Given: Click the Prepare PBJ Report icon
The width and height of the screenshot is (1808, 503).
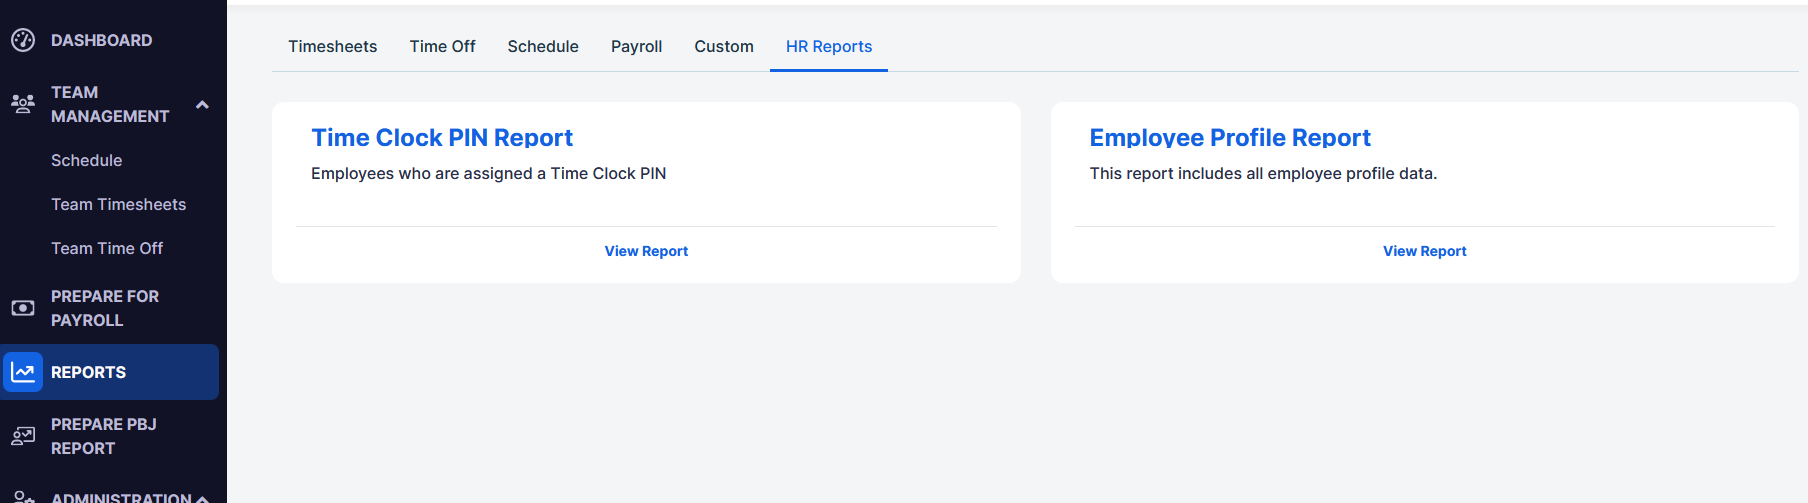Looking at the screenshot, I should (23, 436).
